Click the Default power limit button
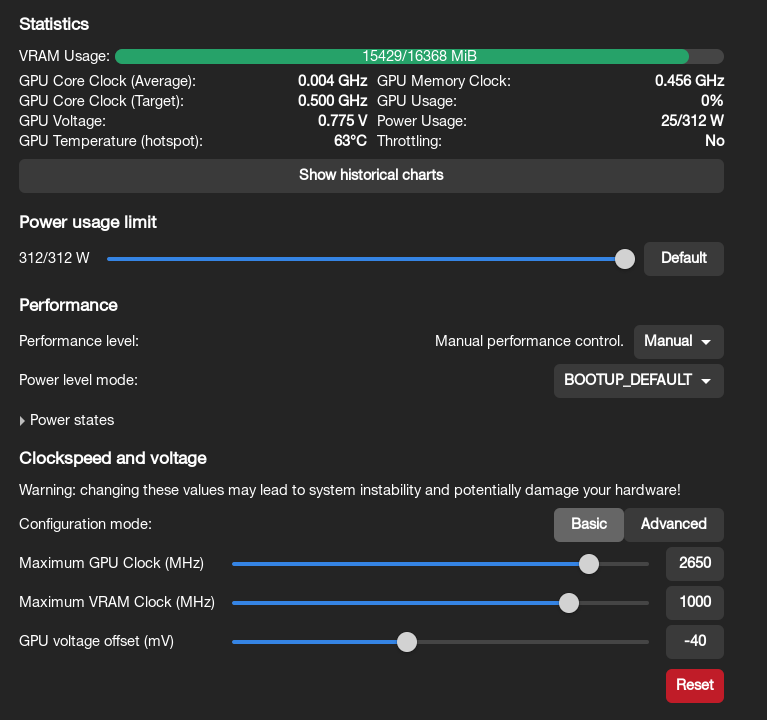This screenshot has height=720, width=767. pyautogui.click(x=683, y=258)
